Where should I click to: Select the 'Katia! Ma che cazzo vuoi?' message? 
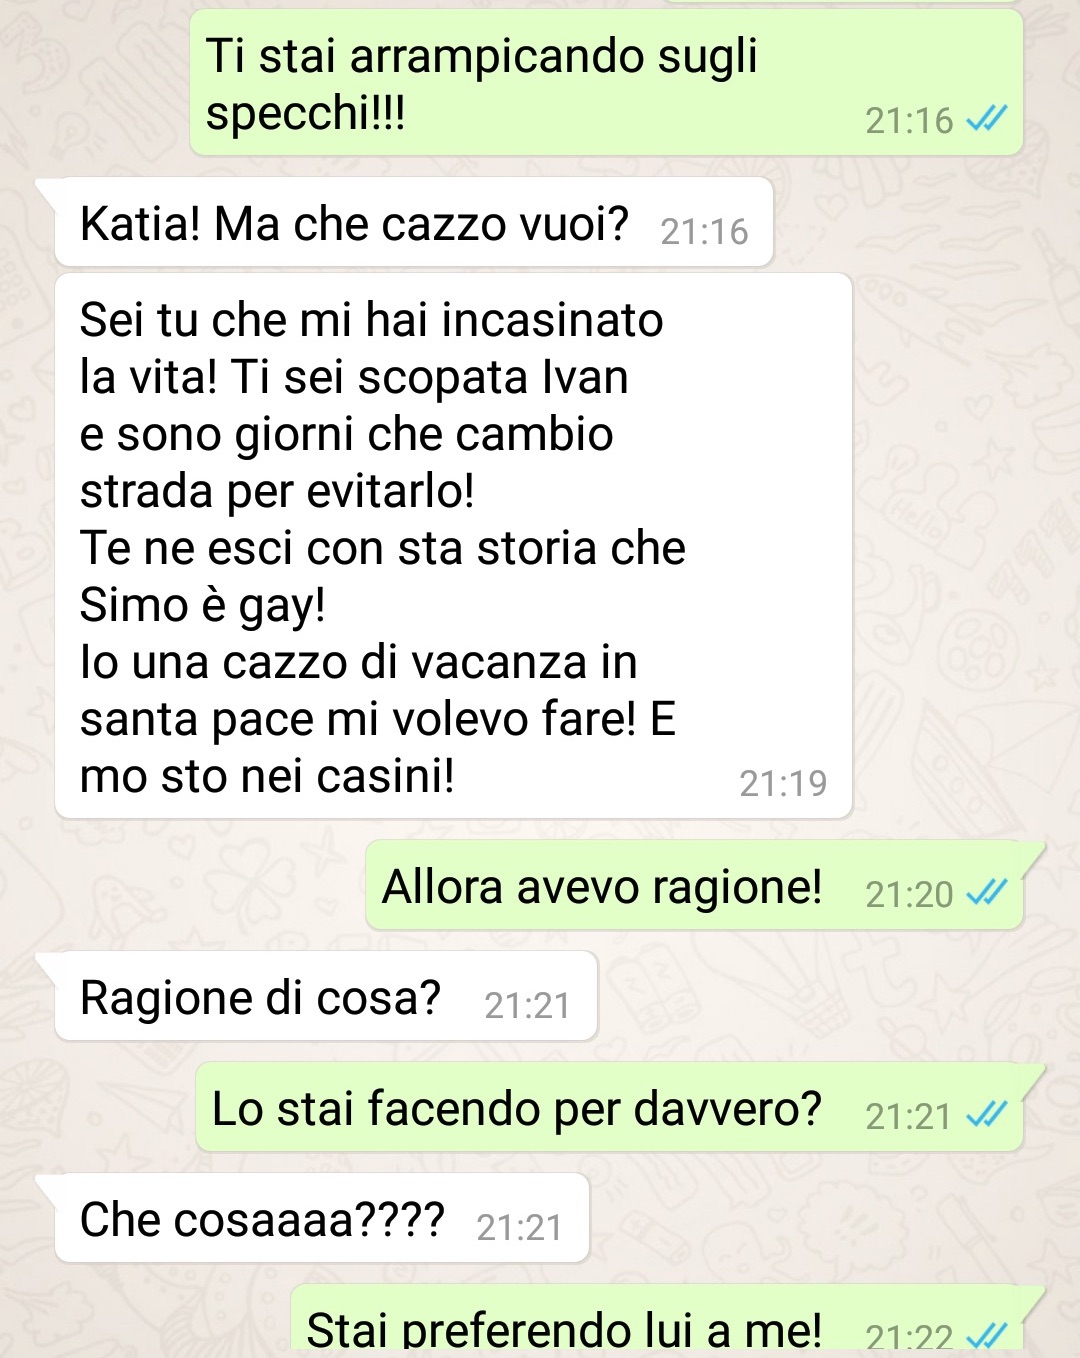414,223
